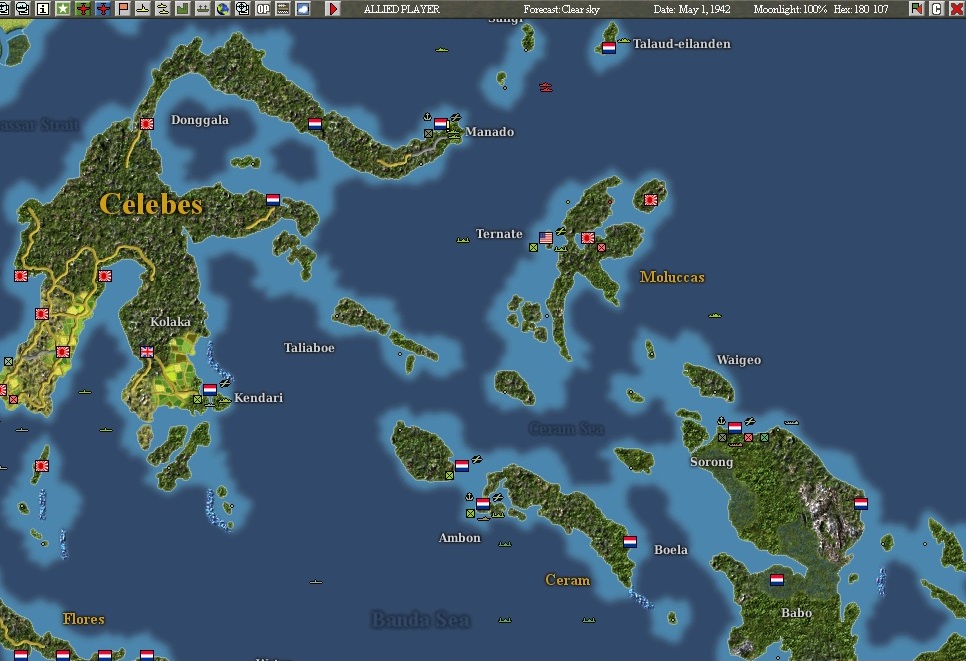The image size is (966, 661).
Task: Click the 'Hex: 180 107' coordinate text
Action: (861, 9)
